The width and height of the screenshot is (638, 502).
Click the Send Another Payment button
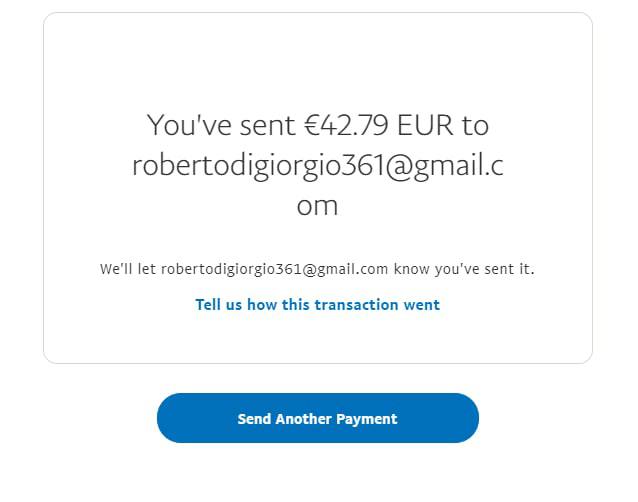(318, 418)
